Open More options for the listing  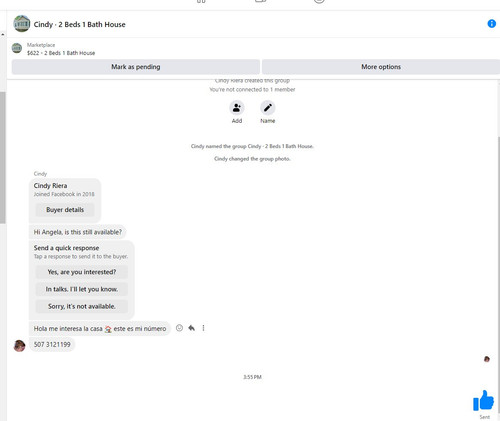[x=381, y=67]
